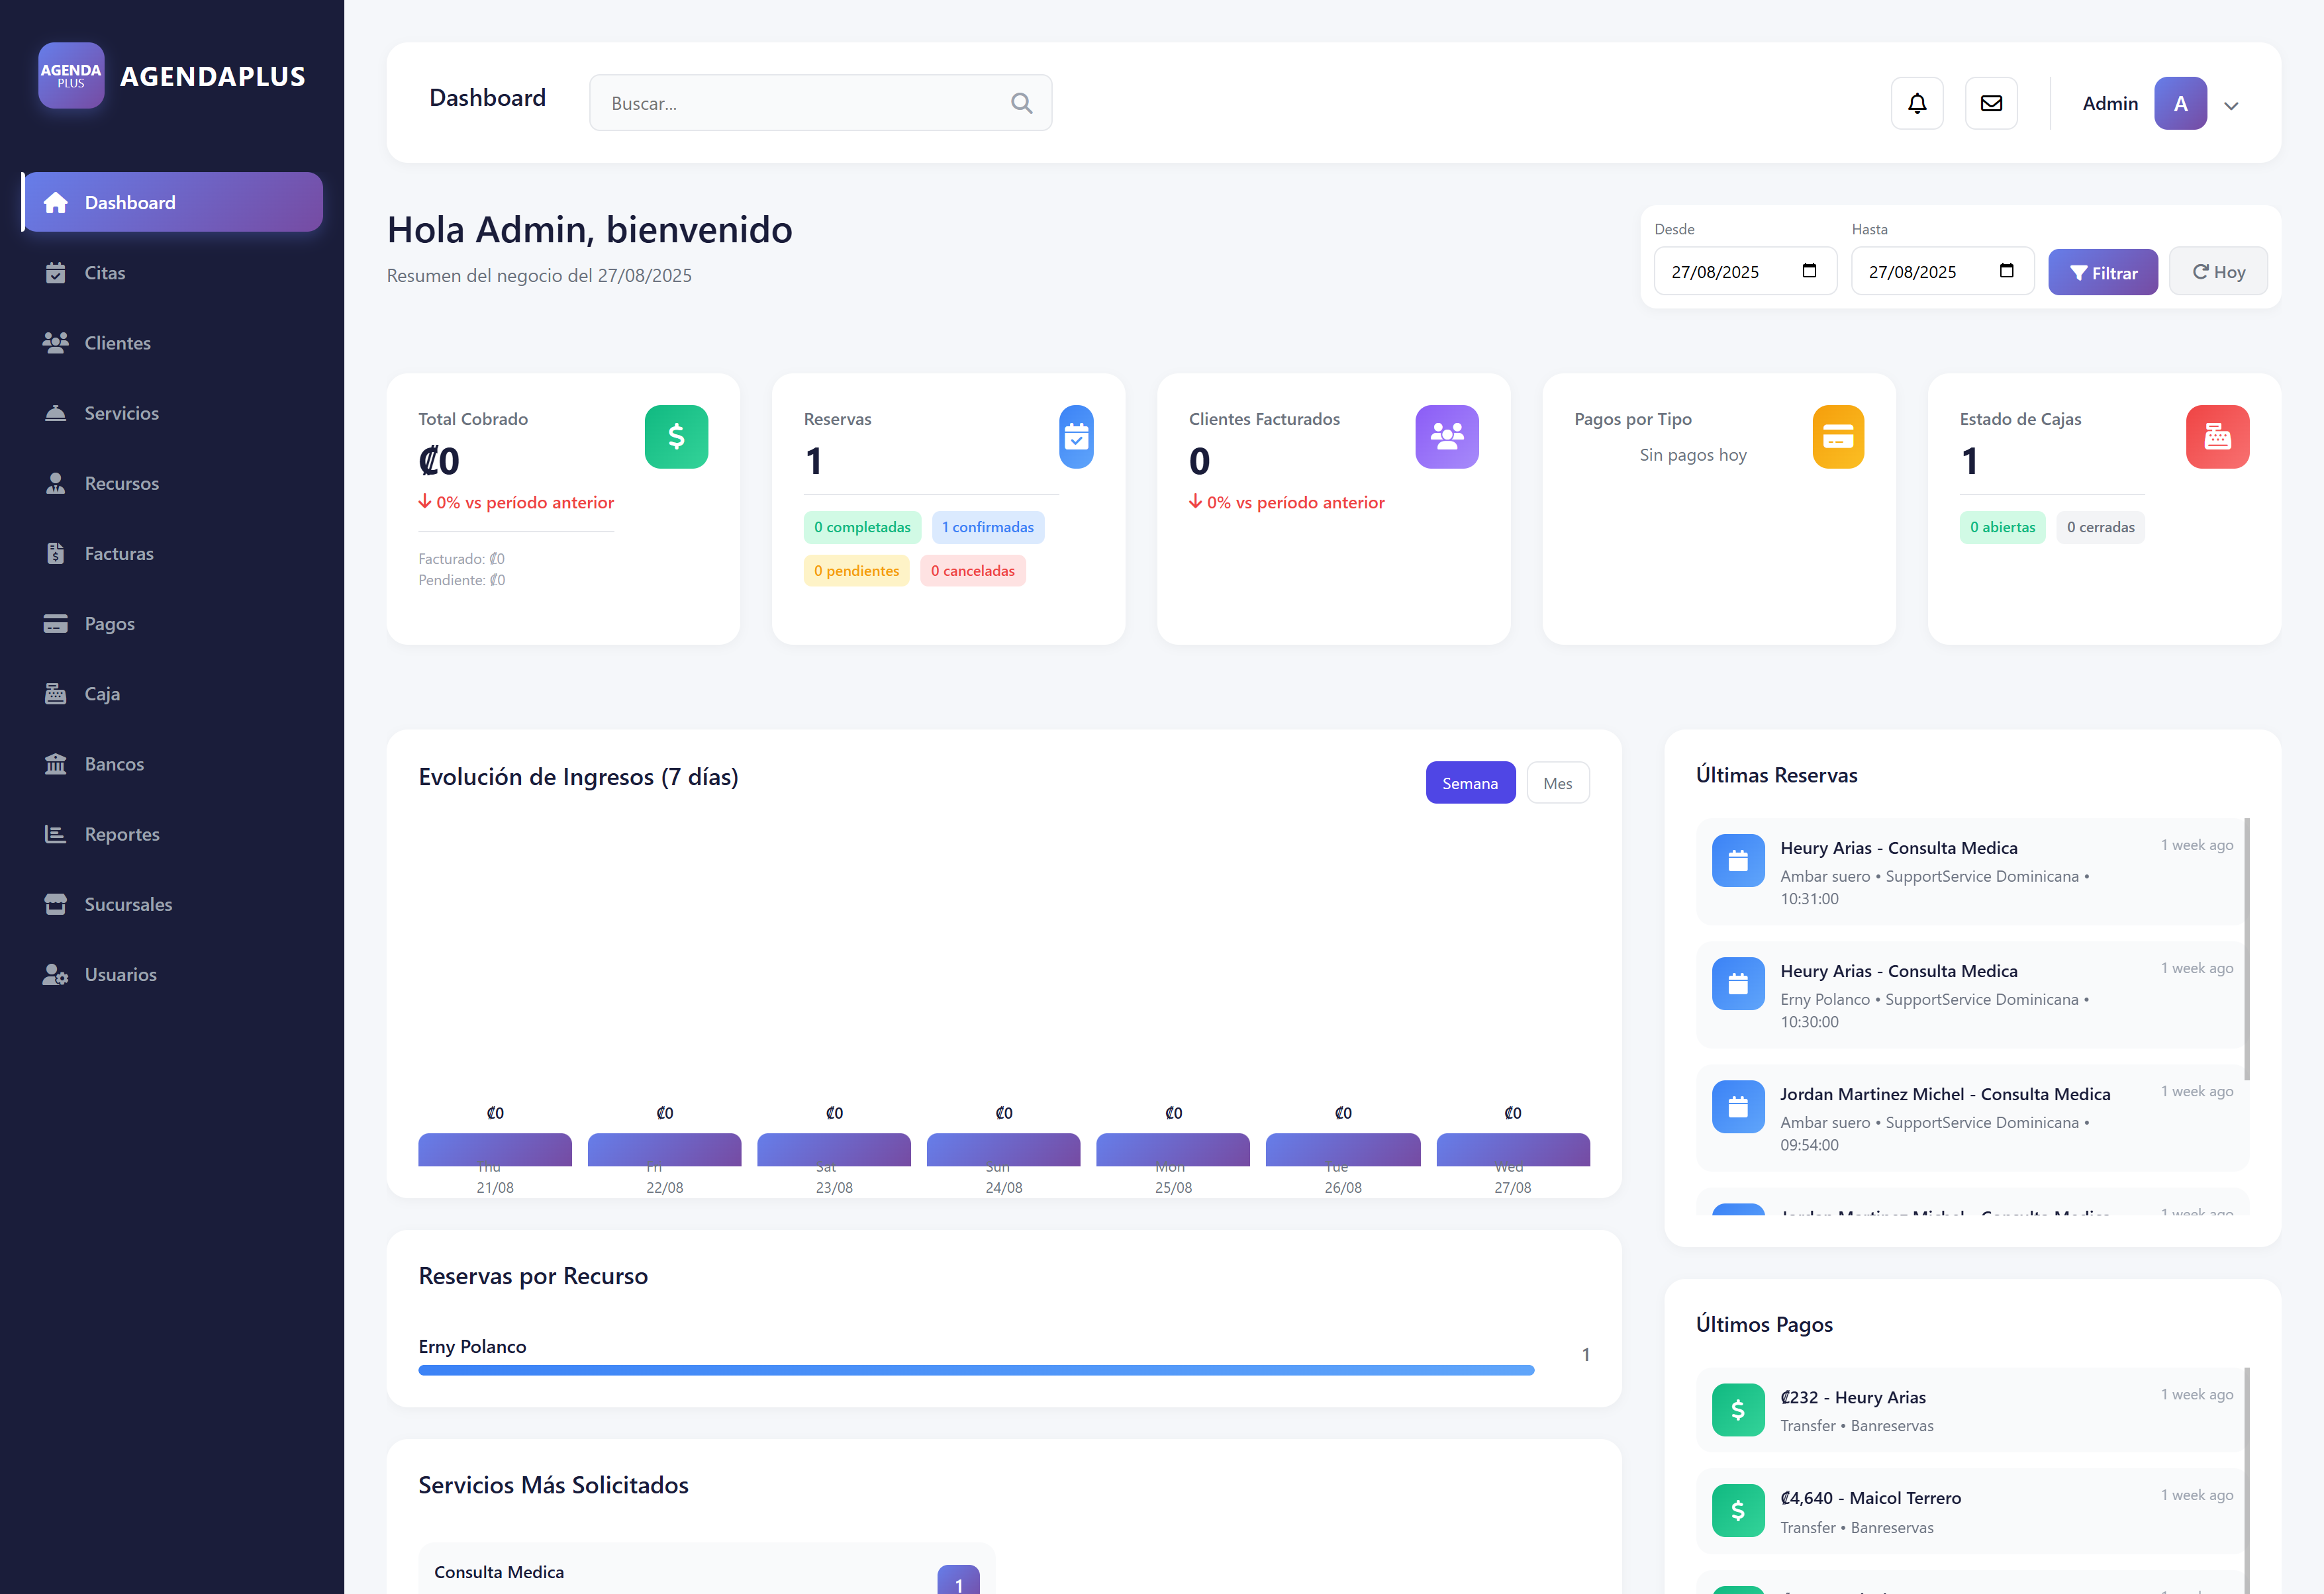Viewport: 2324px width, 1594px height.
Task: Open Citas in the sidebar
Action: point(105,273)
